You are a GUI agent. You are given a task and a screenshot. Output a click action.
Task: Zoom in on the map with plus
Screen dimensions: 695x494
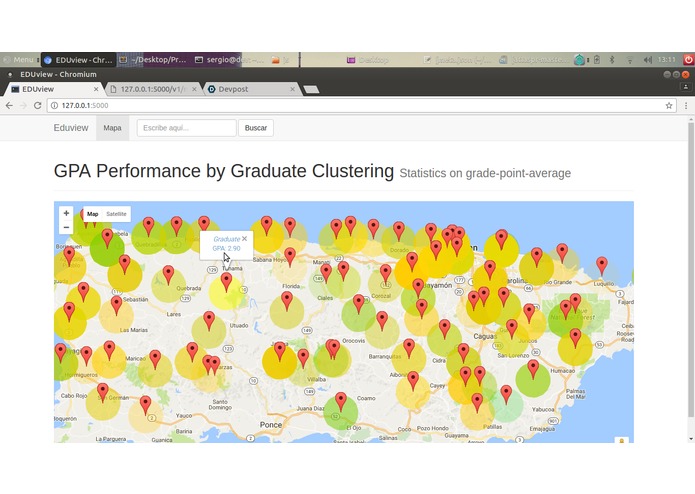pyautogui.click(x=66, y=213)
